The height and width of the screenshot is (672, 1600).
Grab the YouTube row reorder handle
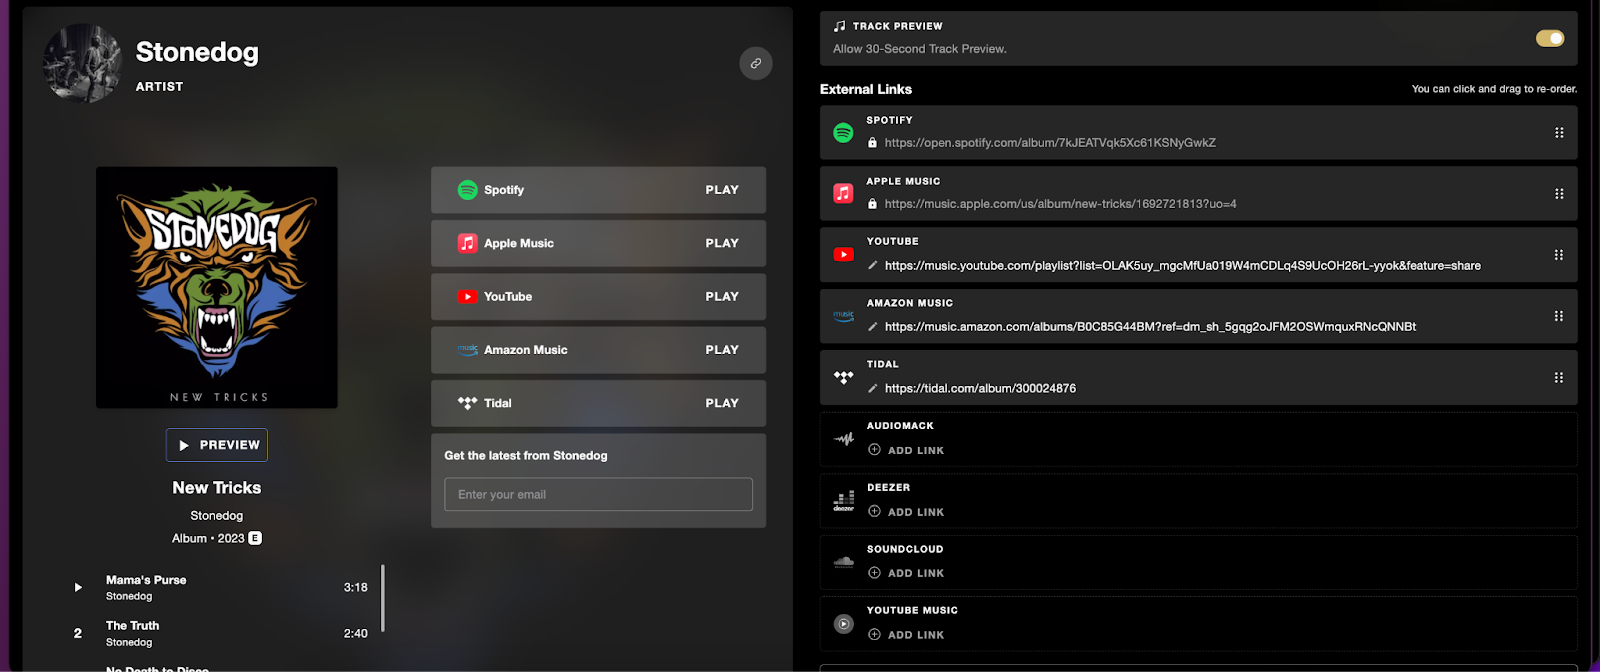pos(1559,255)
